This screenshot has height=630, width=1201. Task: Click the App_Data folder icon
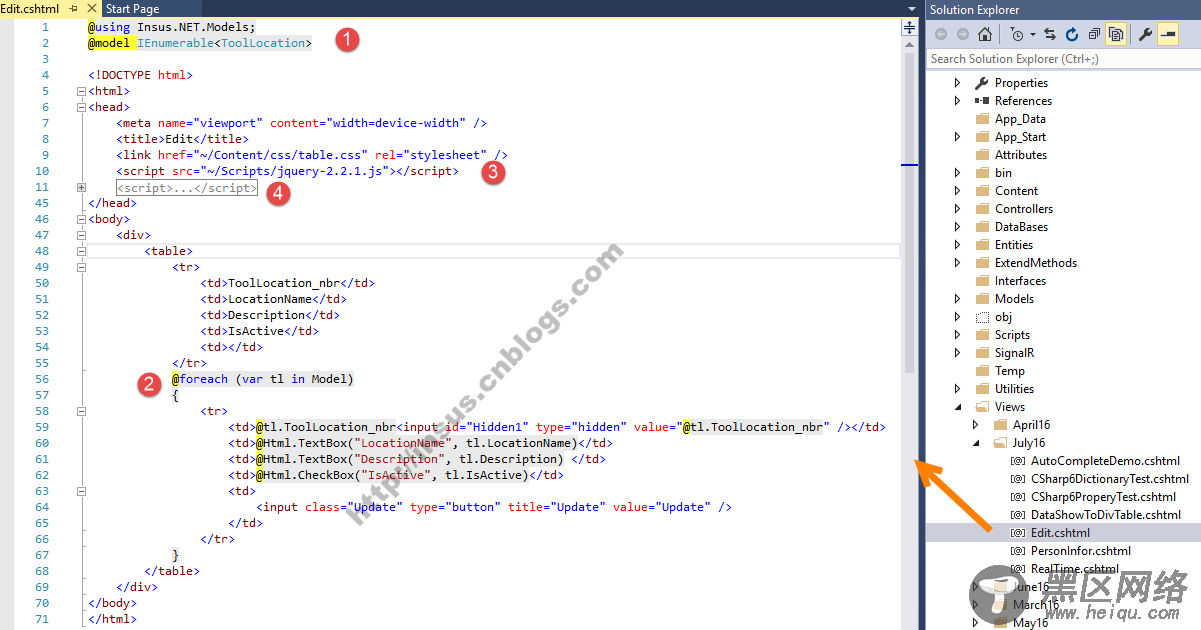981,119
